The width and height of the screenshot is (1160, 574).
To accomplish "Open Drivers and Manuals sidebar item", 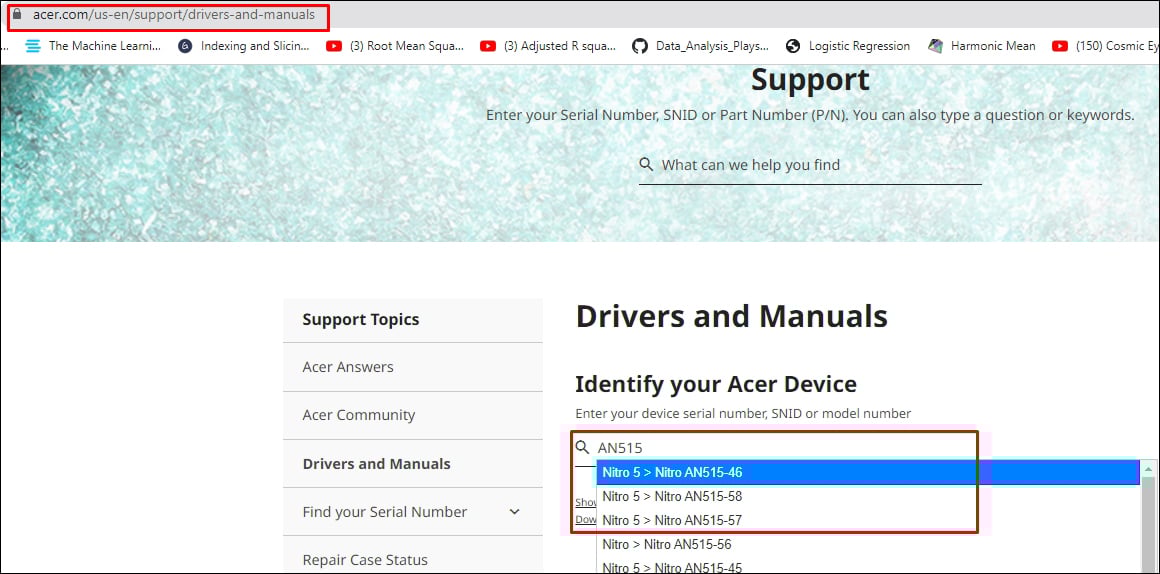I will click(x=376, y=464).
